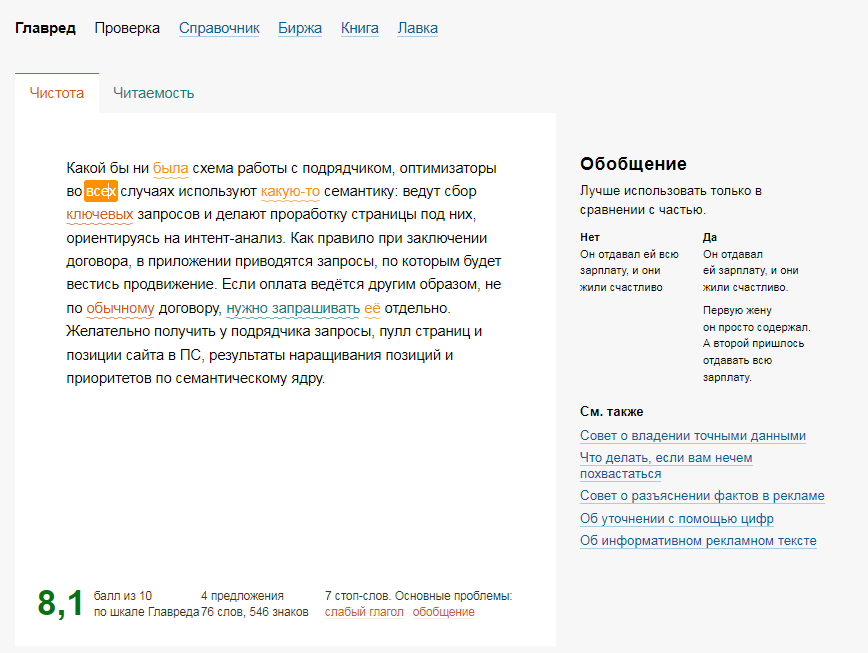Click the underlined word "какую-то"
The width and height of the screenshot is (868, 653).
coord(290,191)
